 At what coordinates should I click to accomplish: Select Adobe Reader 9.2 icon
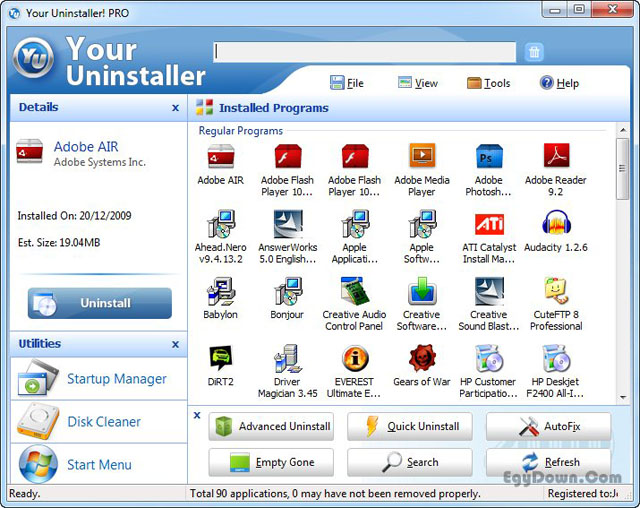pos(556,156)
